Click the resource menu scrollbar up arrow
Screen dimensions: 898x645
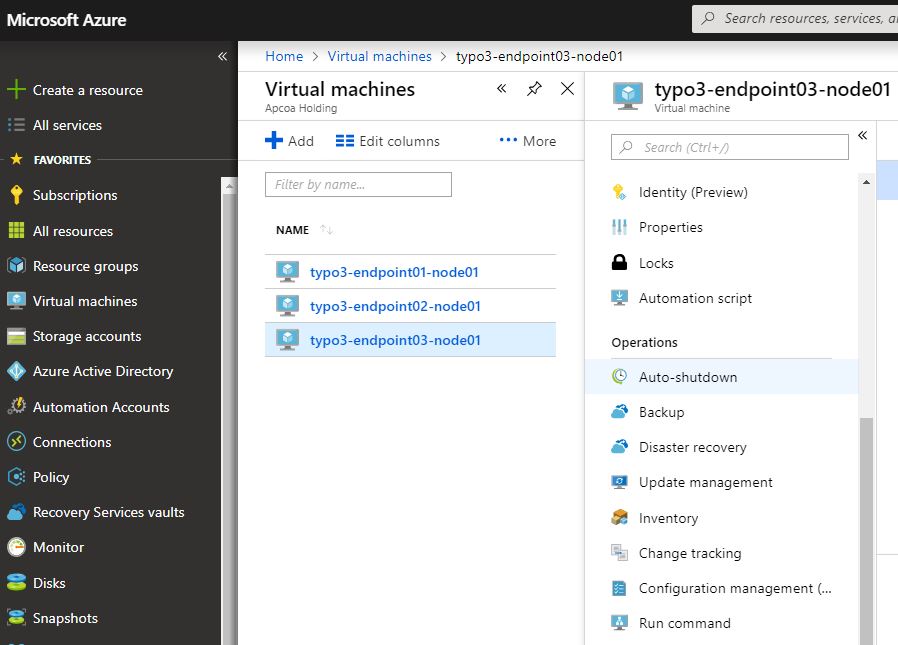[x=867, y=182]
